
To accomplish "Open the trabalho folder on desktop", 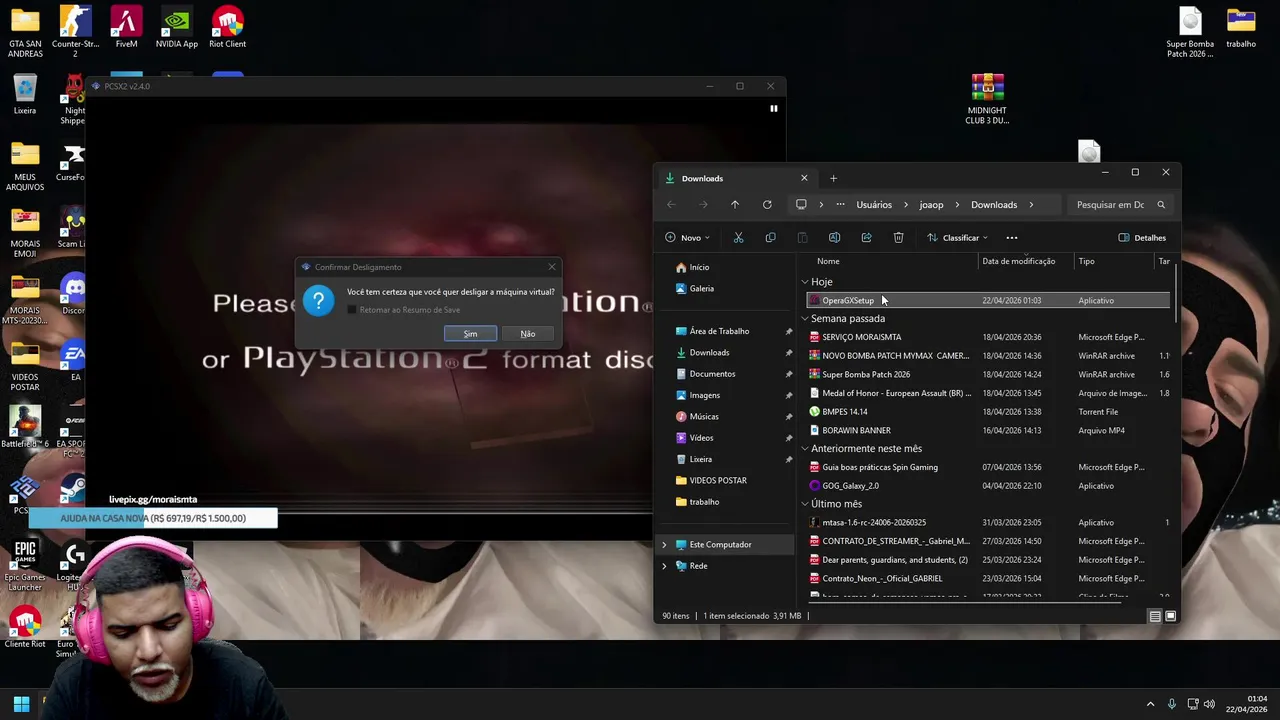I will (1241, 27).
